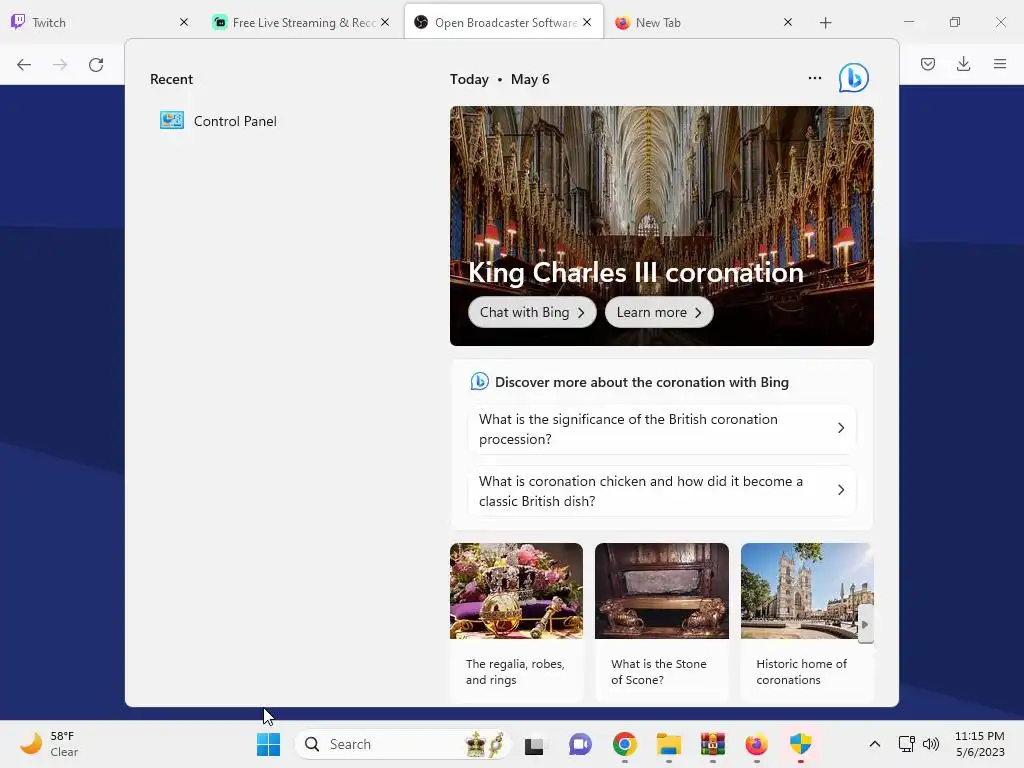Open the Bing chat icon in search panel
The width and height of the screenshot is (1024, 768).
pos(854,78)
